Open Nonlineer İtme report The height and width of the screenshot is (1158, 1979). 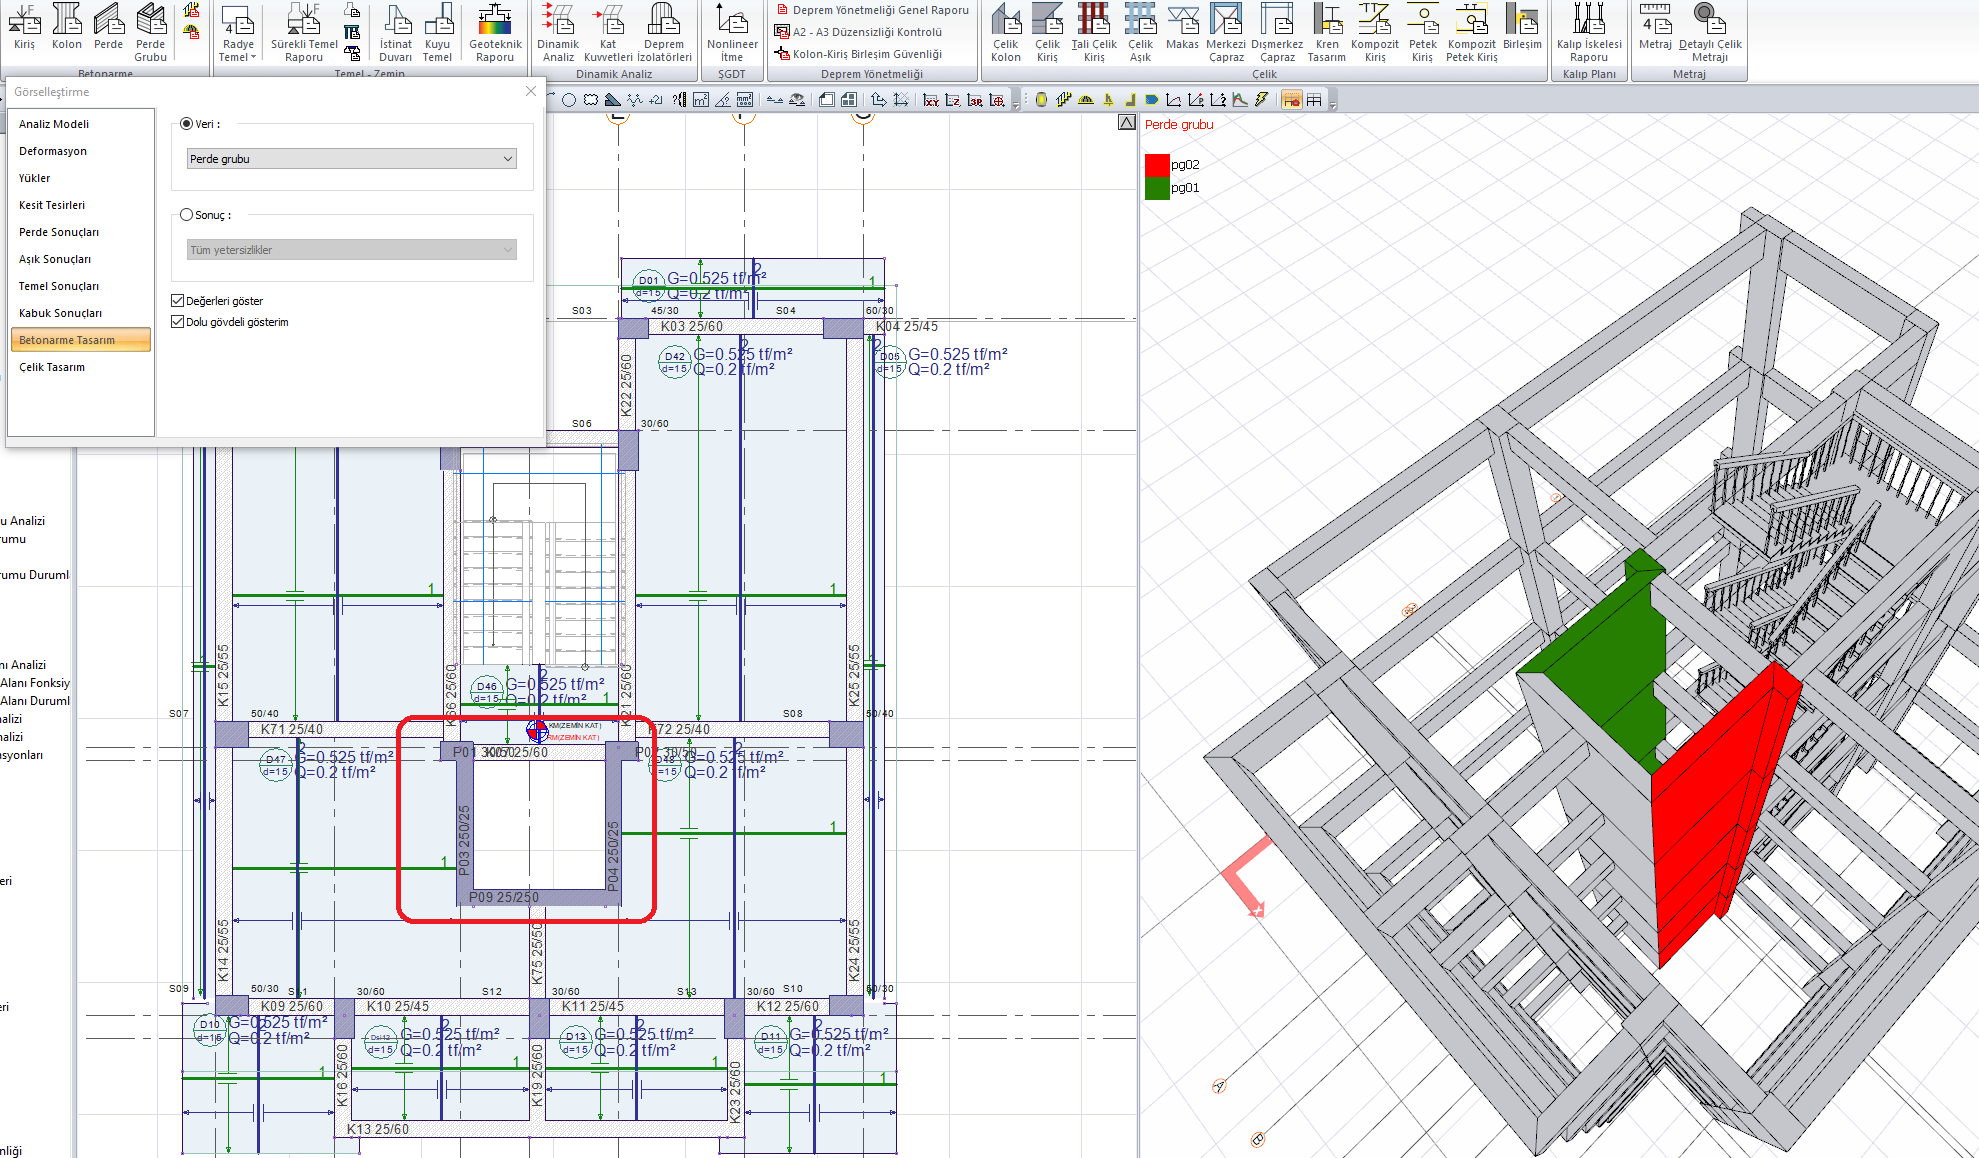tap(732, 32)
